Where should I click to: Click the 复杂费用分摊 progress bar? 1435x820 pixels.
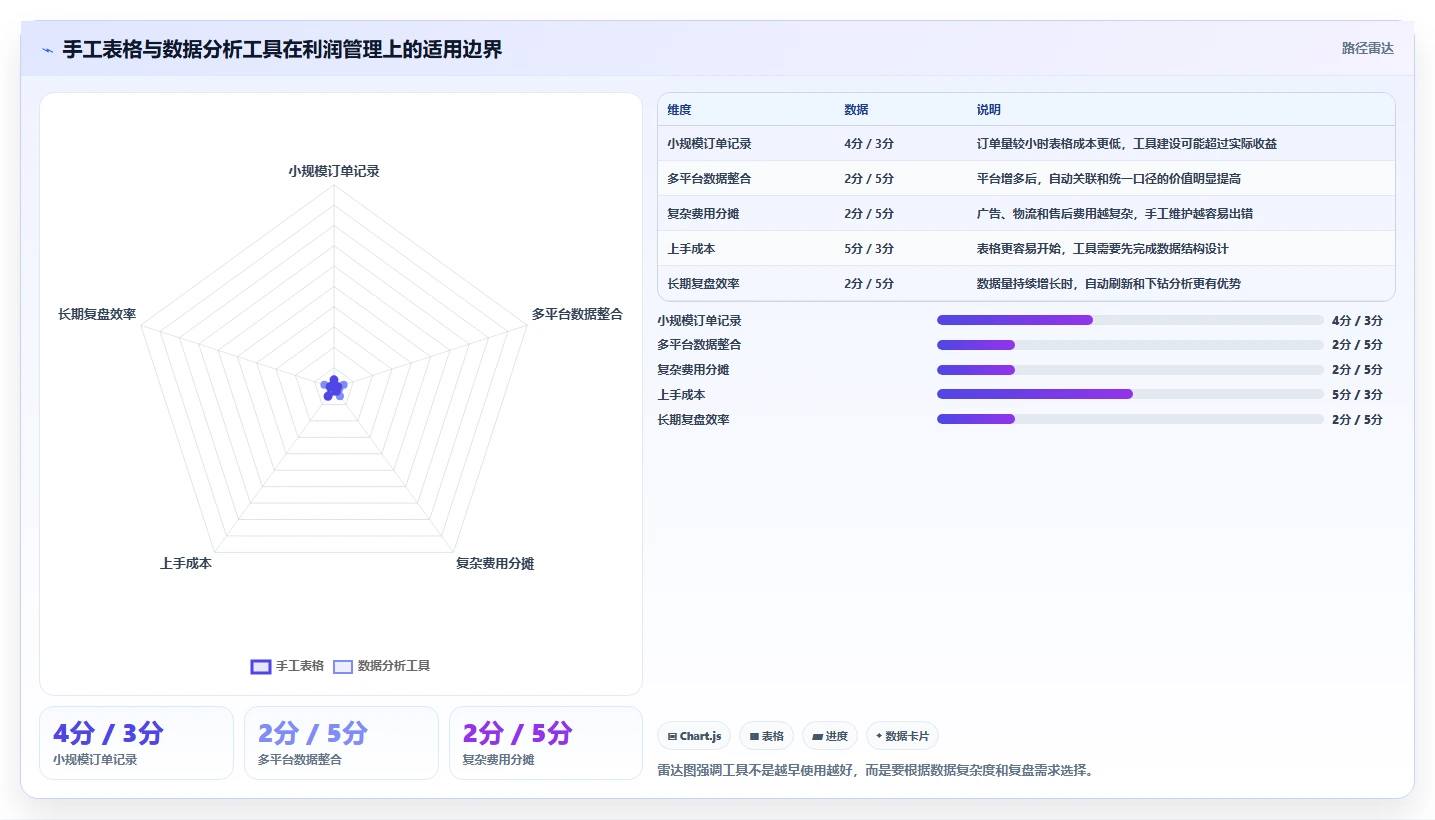click(1130, 370)
